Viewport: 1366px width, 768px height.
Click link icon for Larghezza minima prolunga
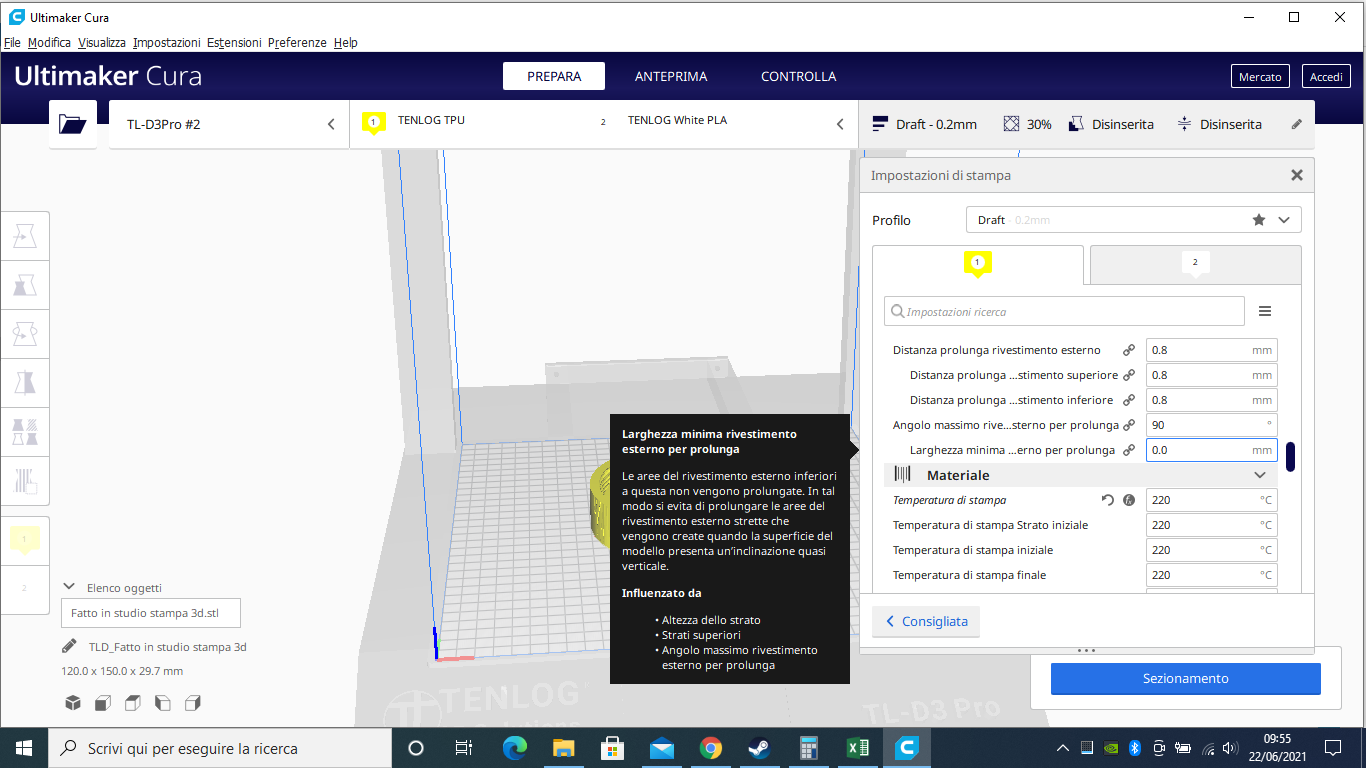[1129, 450]
